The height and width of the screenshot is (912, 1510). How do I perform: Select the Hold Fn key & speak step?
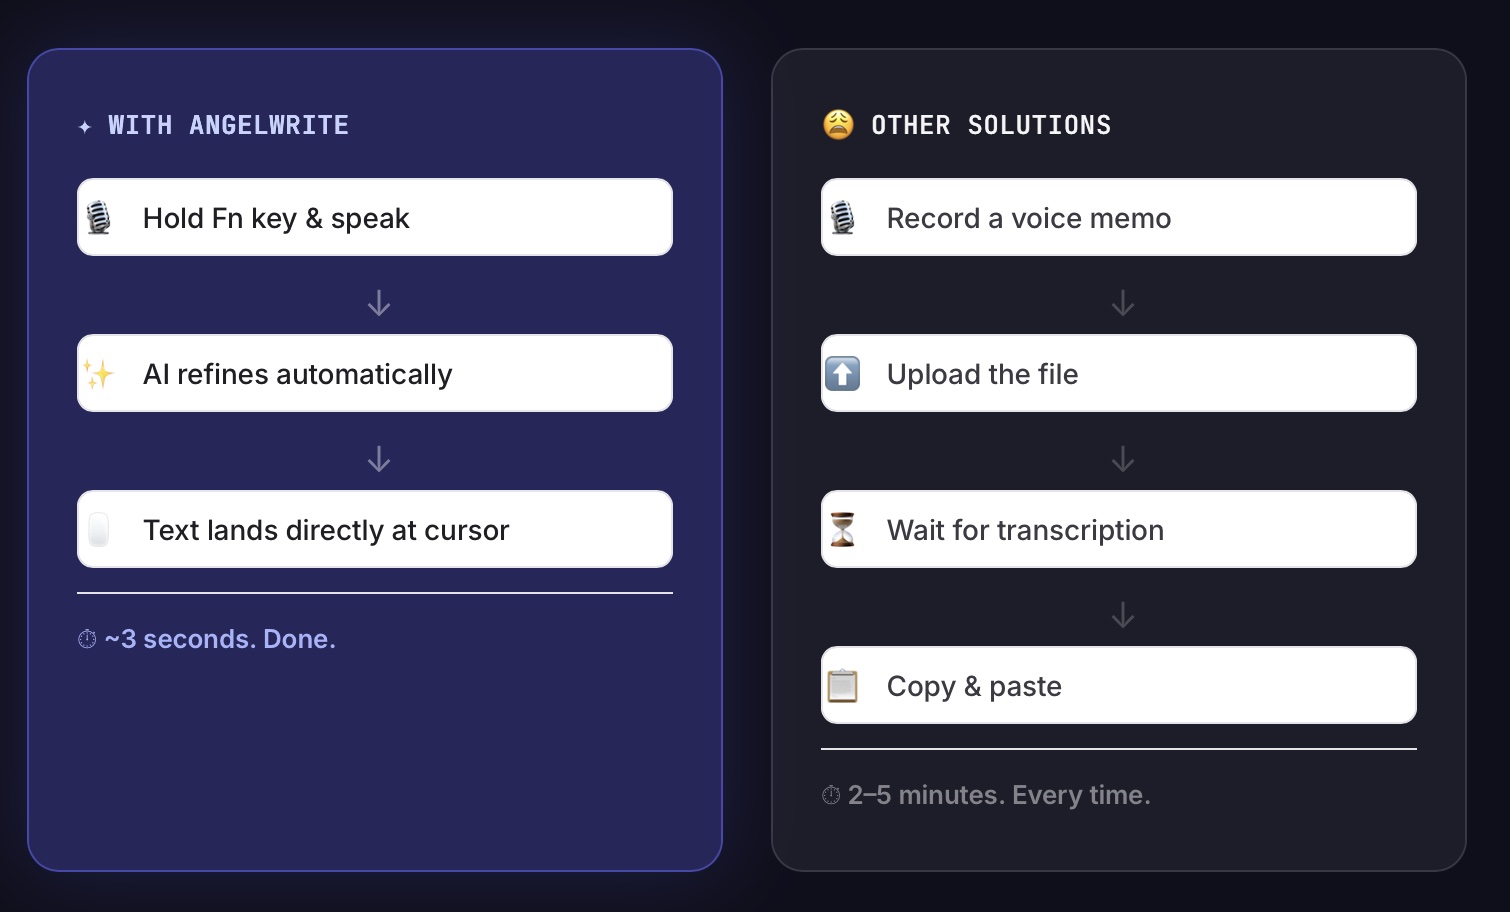pyautogui.click(x=375, y=217)
